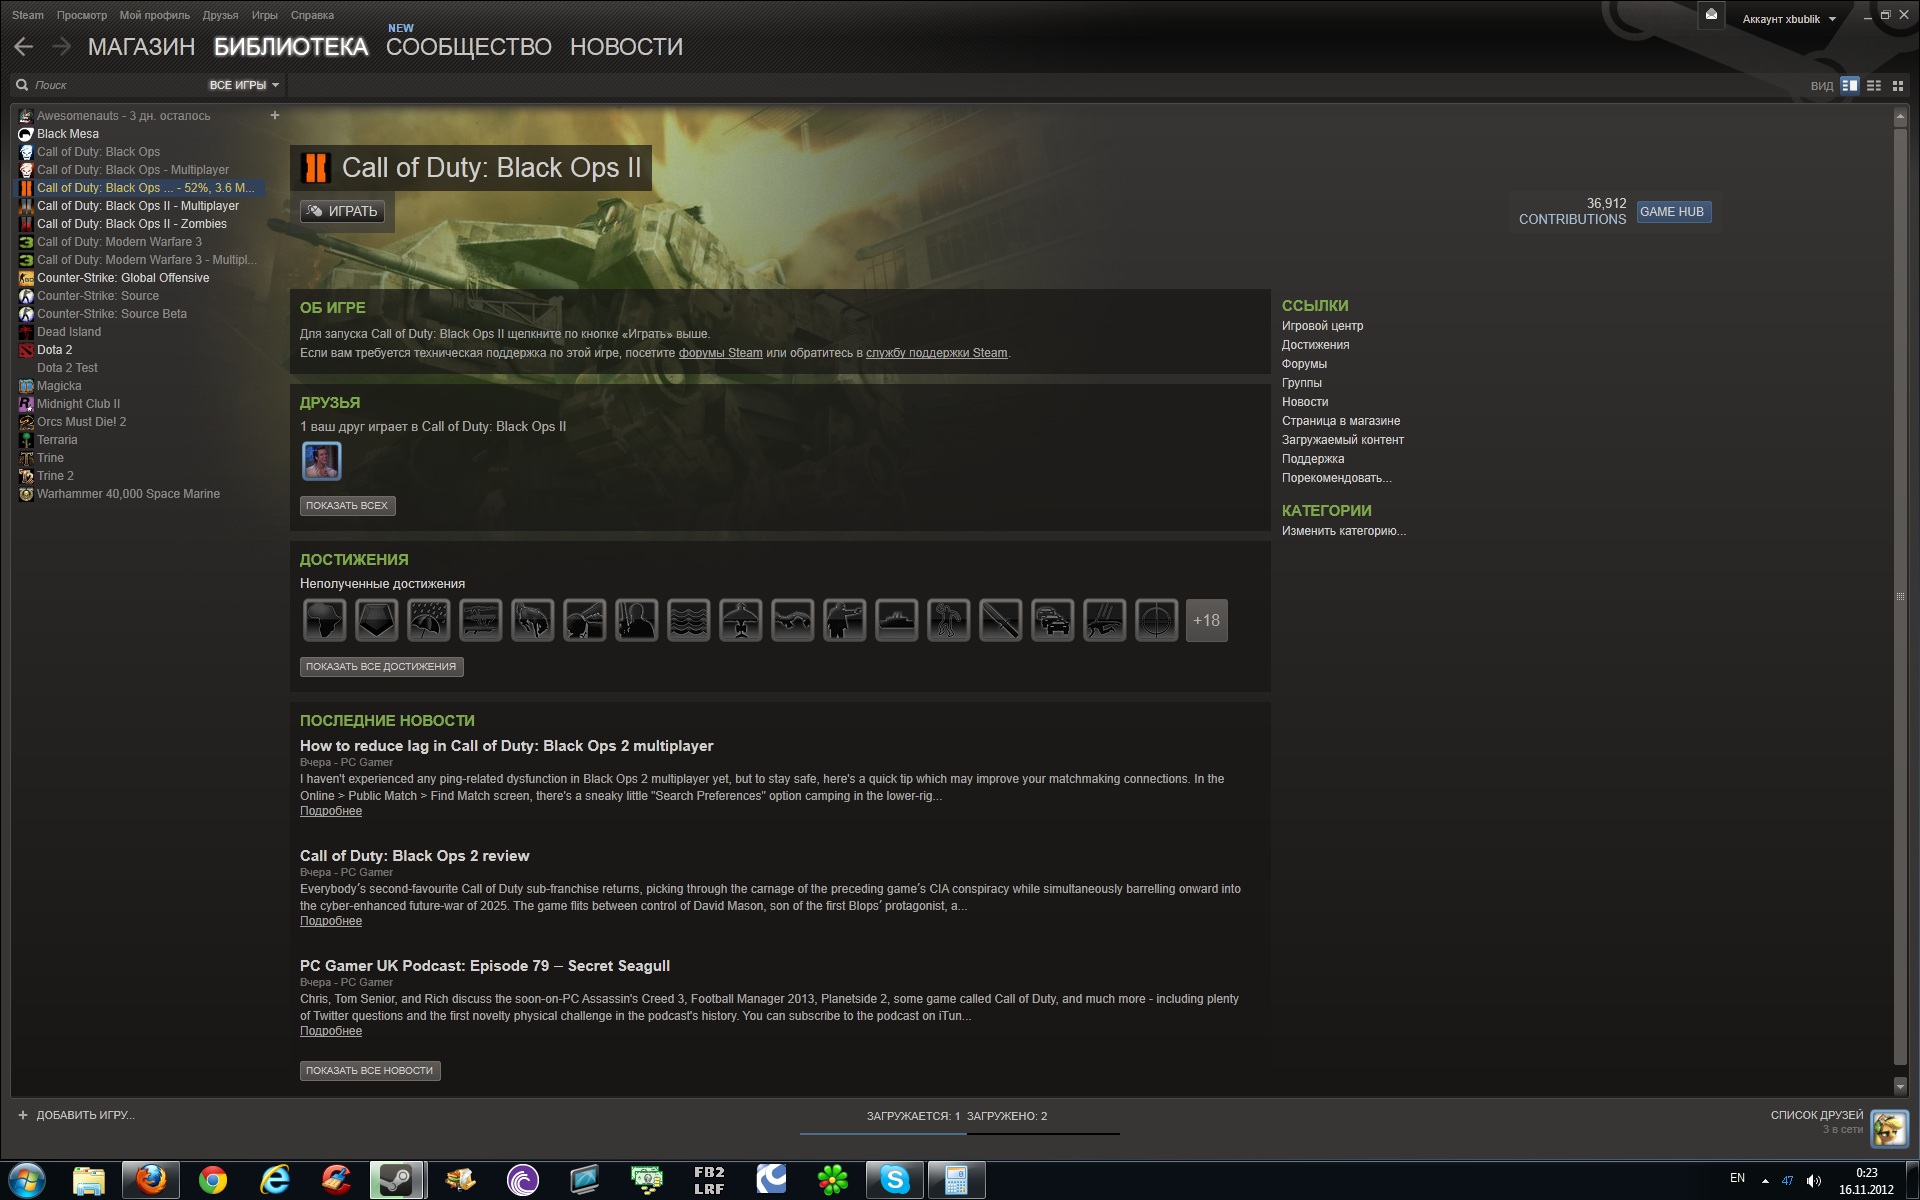Open the Просмотр menu

(x=82, y=15)
